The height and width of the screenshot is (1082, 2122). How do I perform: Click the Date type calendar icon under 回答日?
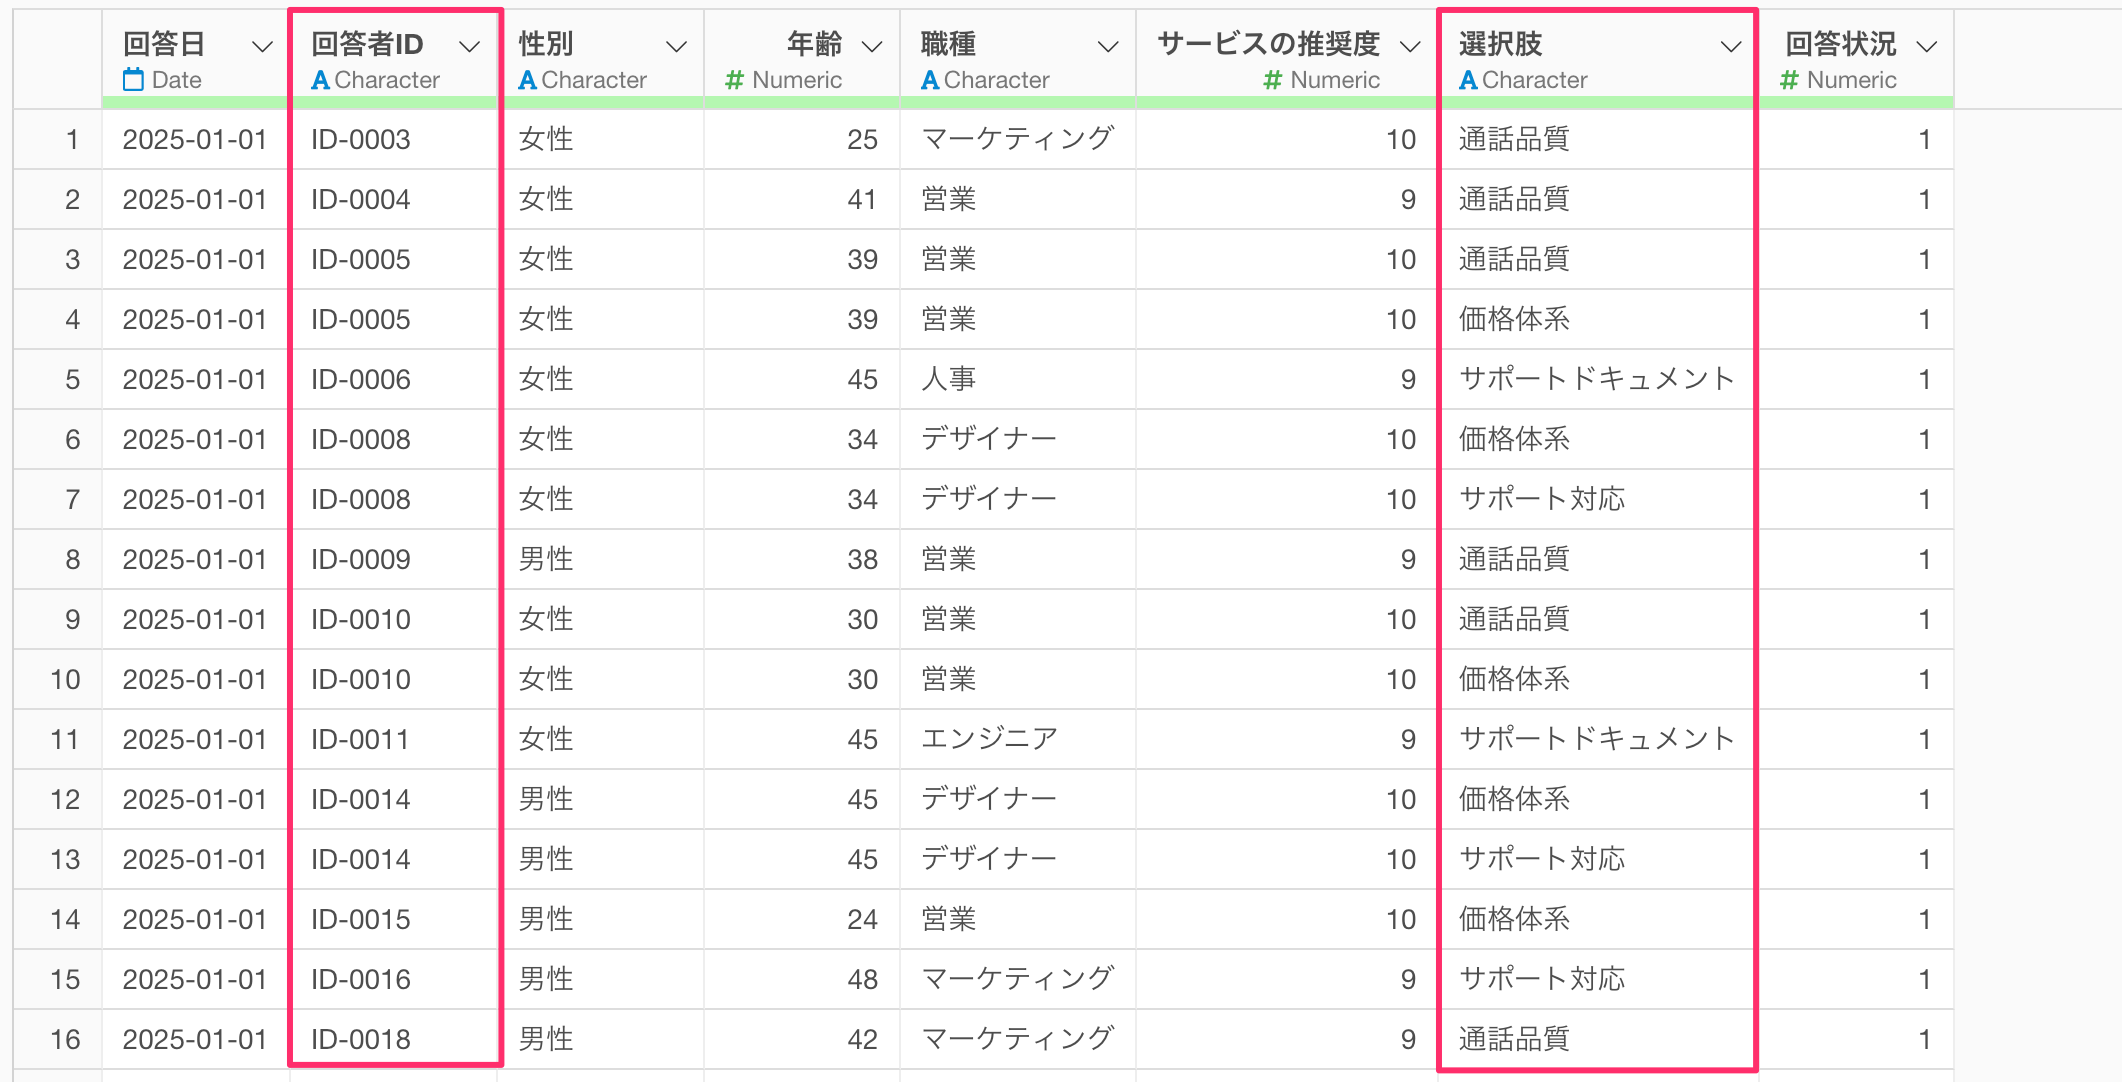(133, 80)
